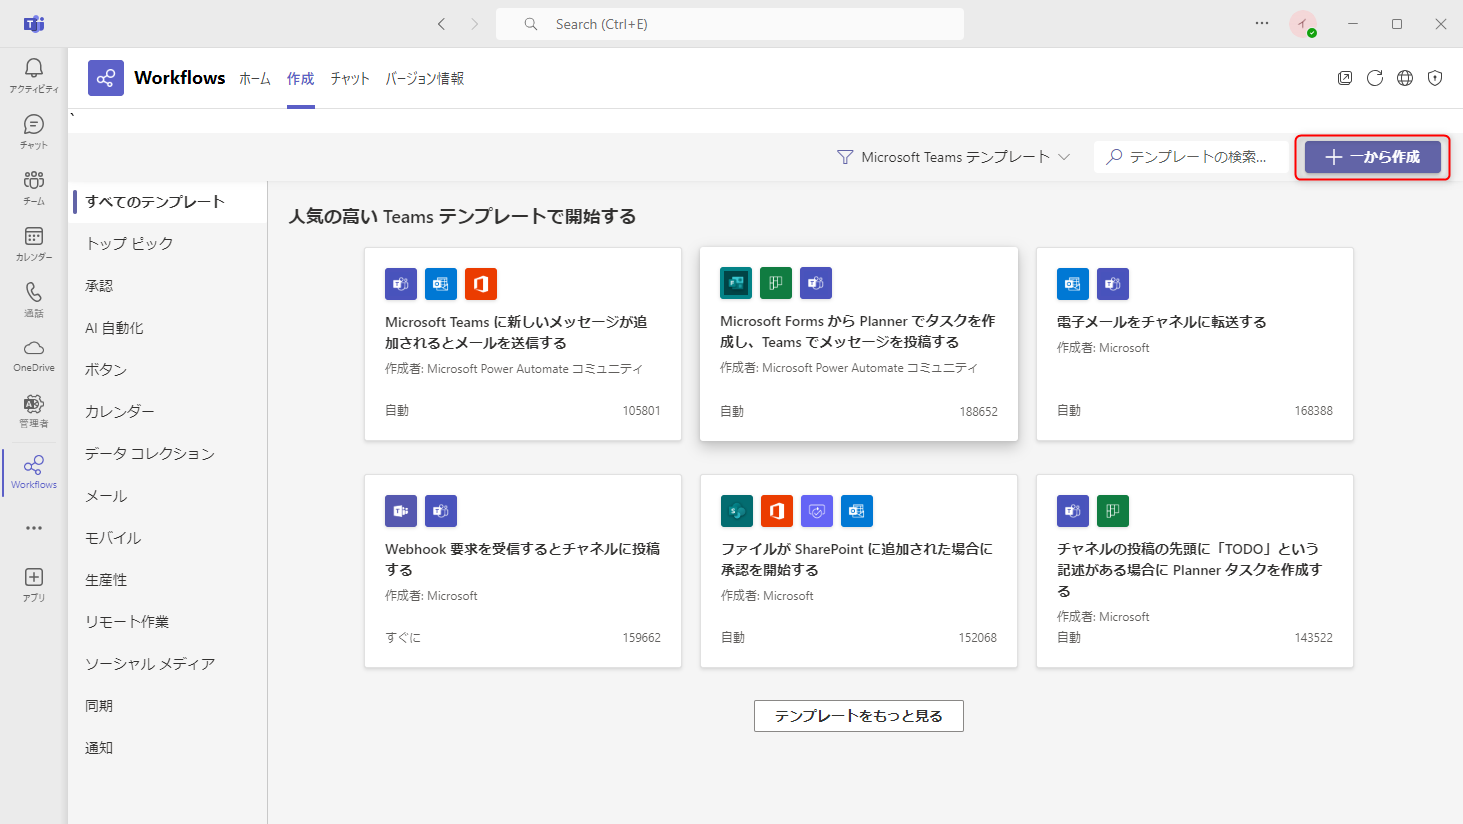Go forward using the right arrow
Viewport: 1463px width, 824px height.
[x=475, y=24]
